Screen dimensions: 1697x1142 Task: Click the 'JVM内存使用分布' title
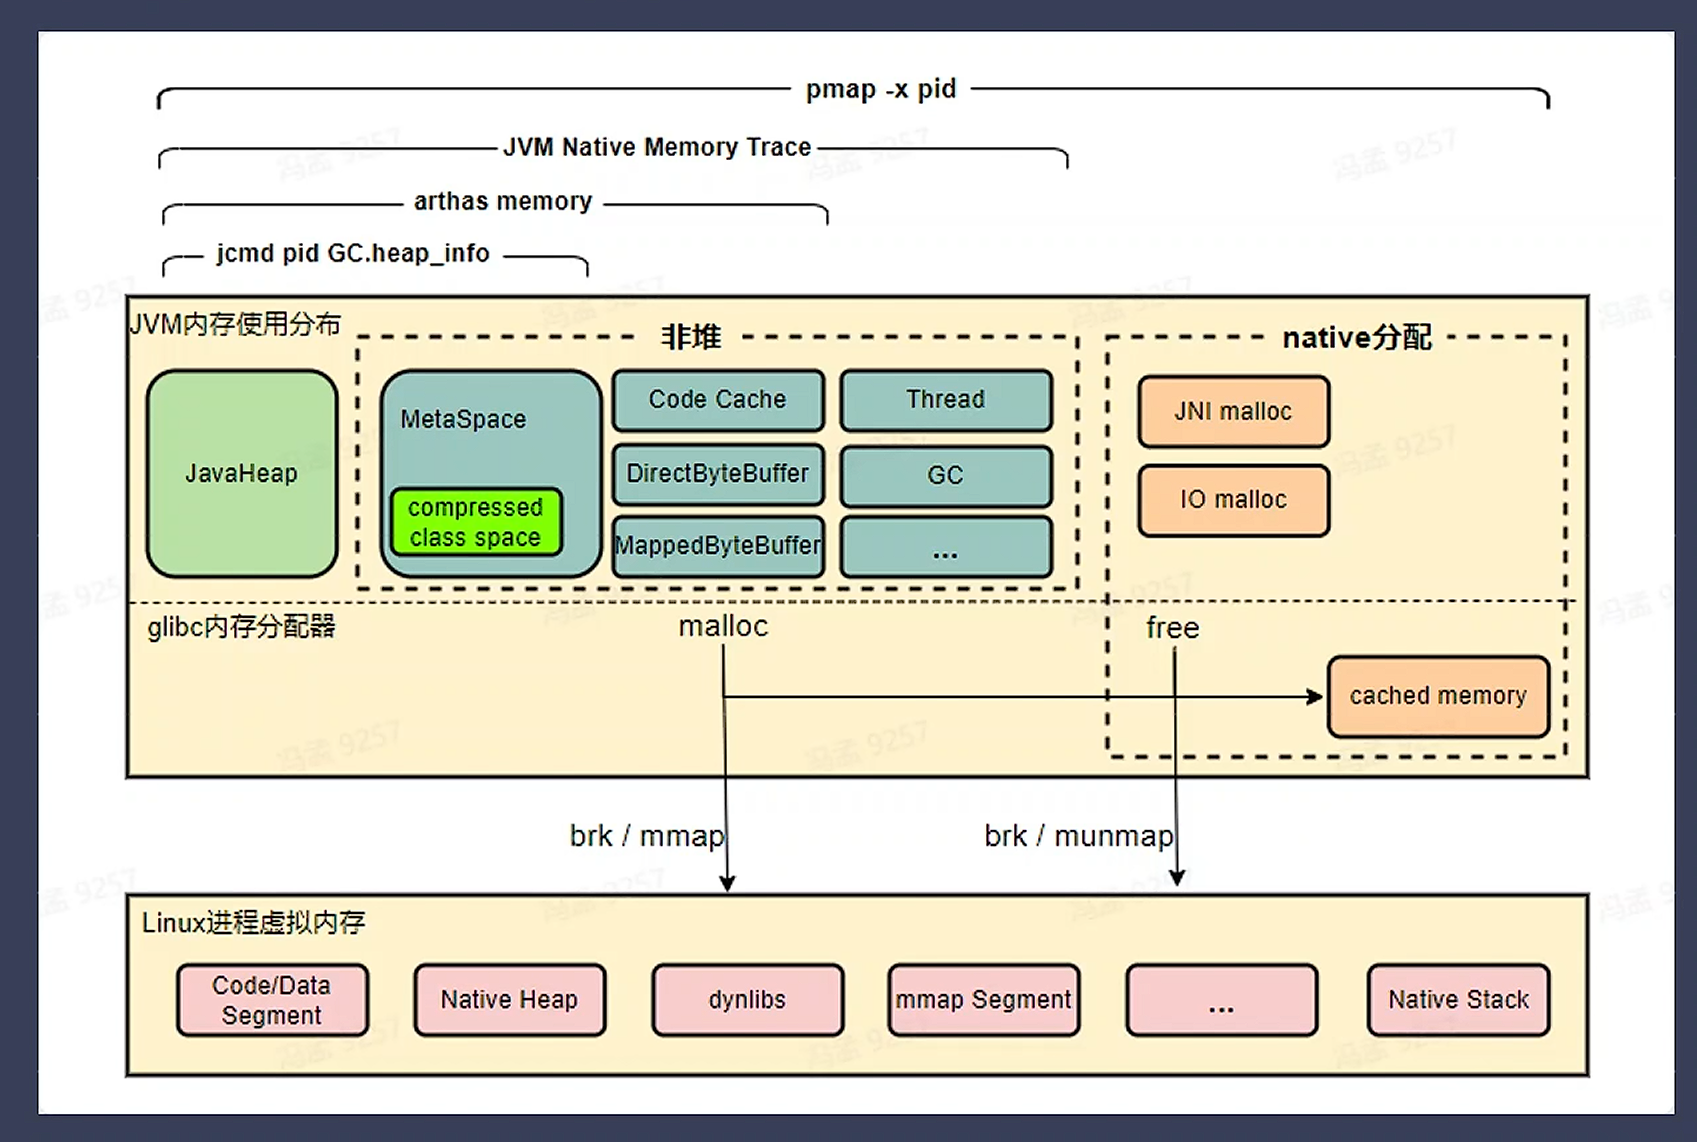pos(236,324)
